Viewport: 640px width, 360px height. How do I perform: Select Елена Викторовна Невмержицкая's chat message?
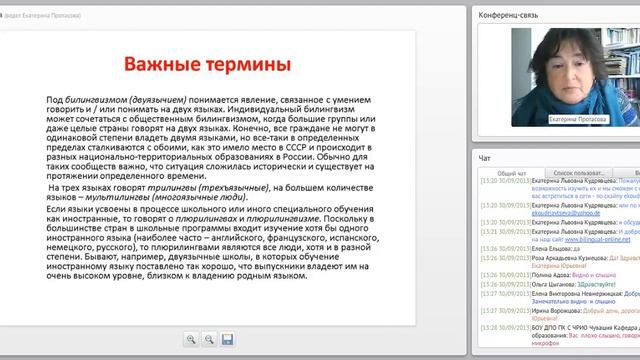[560, 298]
